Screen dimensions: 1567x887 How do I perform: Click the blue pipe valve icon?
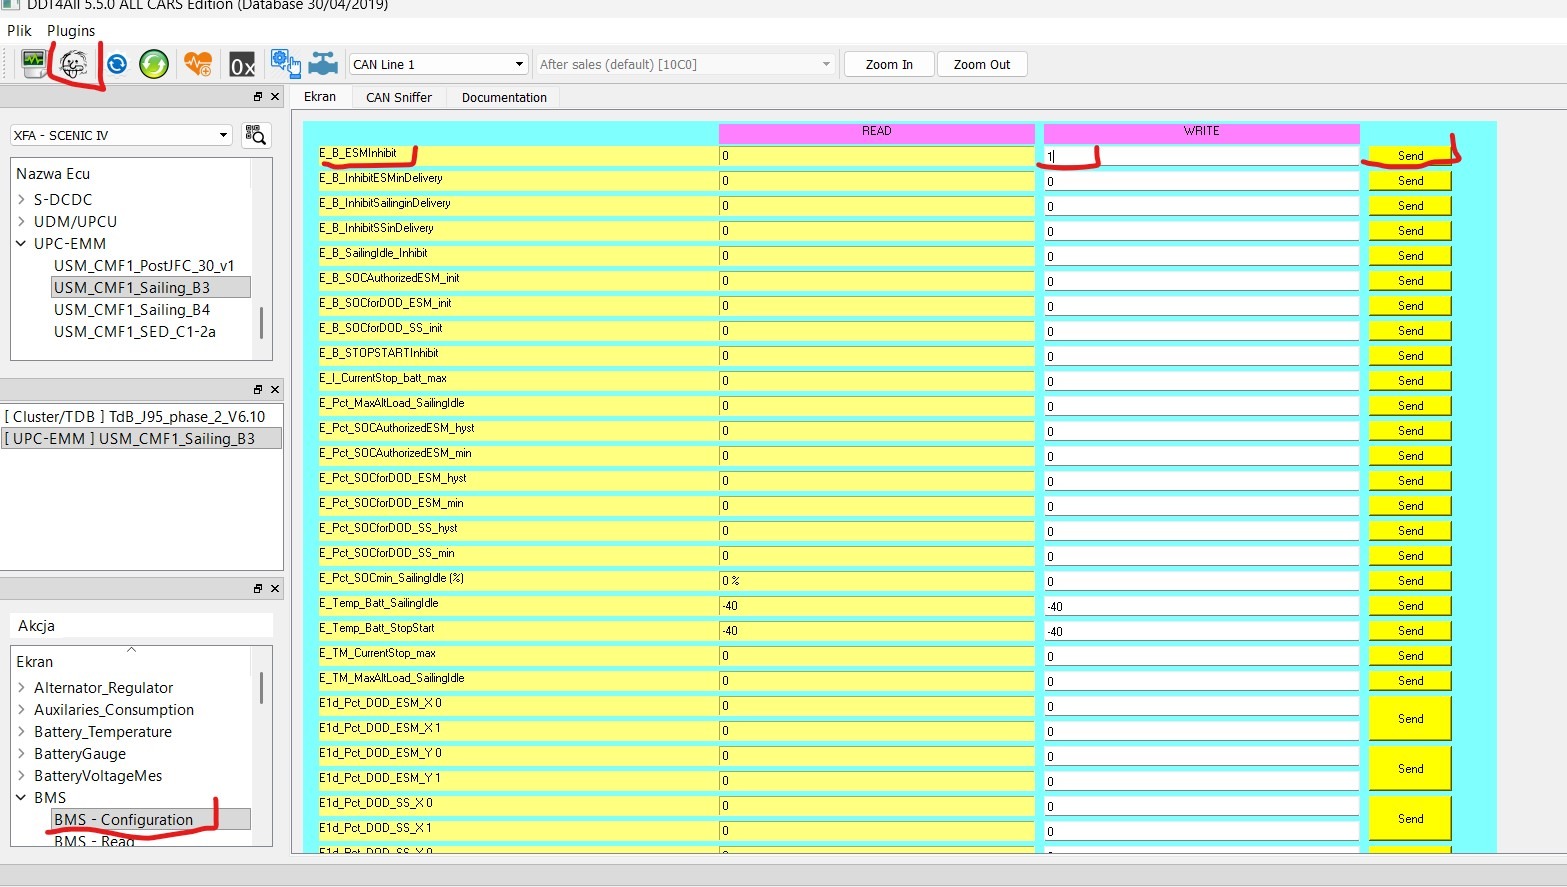(323, 64)
